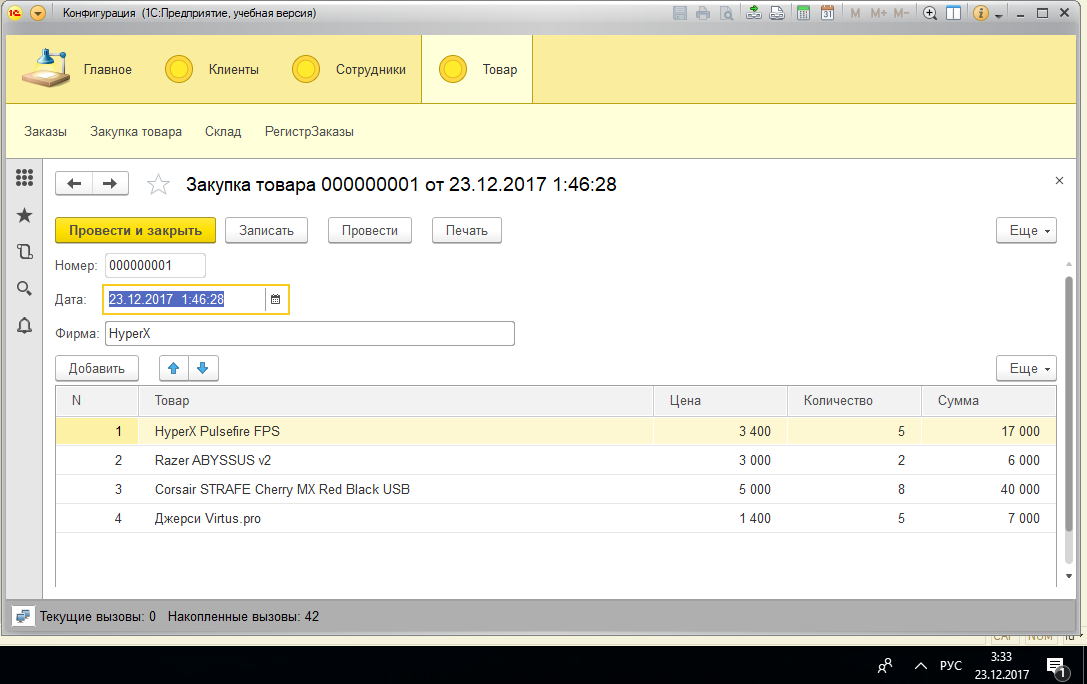Image resolution: width=1087 pixels, height=684 pixels.
Task: Open print preview magnifier-page icon
Action: pyautogui.click(x=726, y=13)
